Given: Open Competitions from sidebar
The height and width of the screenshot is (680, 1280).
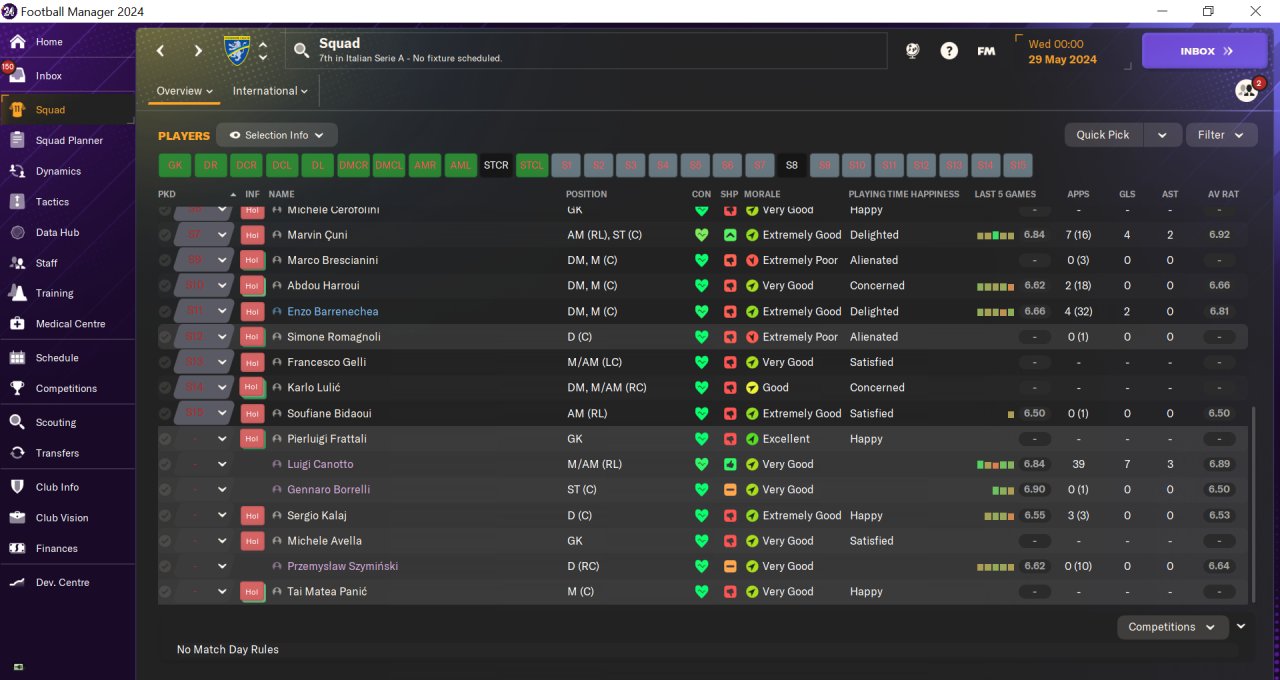Looking at the screenshot, I should coord(67,388).
